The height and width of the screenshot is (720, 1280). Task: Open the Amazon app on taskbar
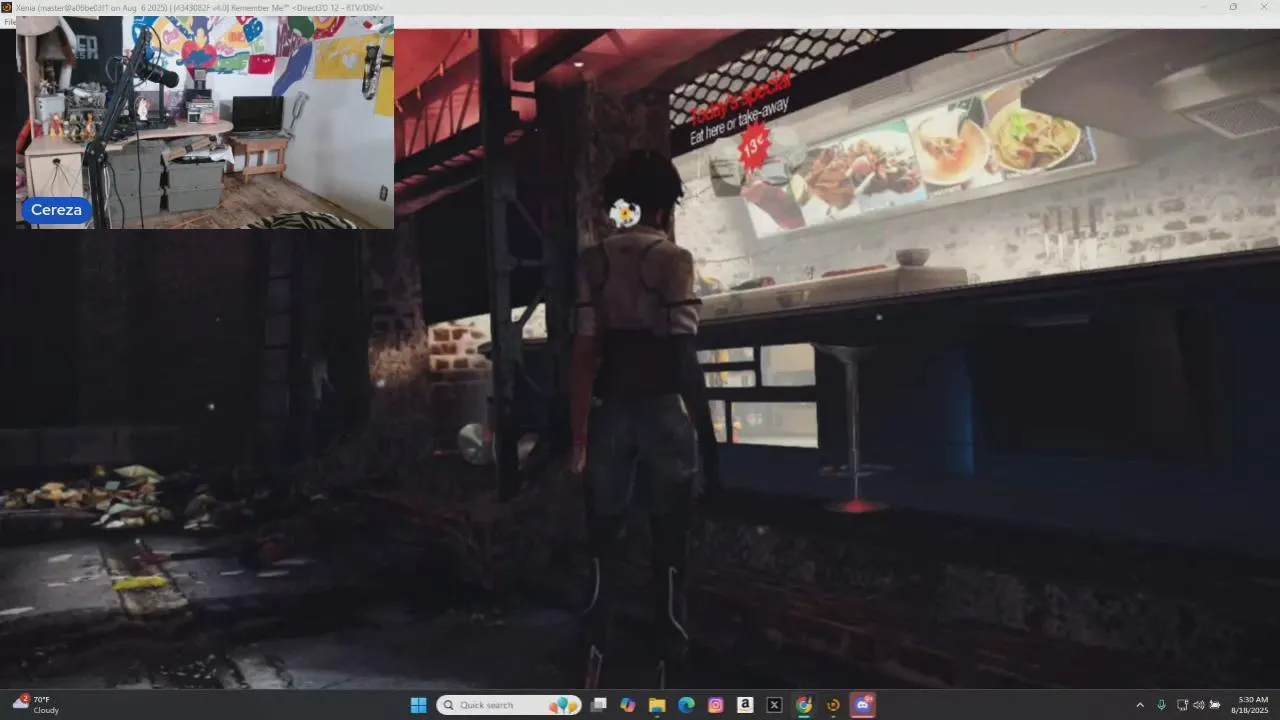[745, 705]
